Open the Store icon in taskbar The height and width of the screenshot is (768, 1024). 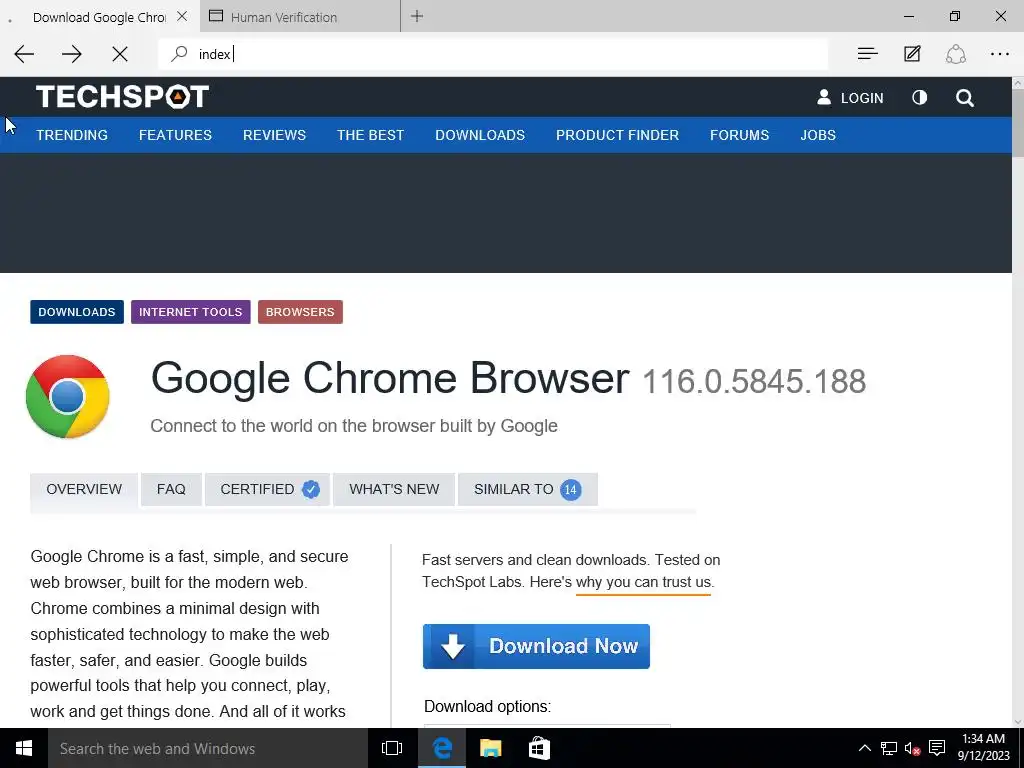point(539,748)
